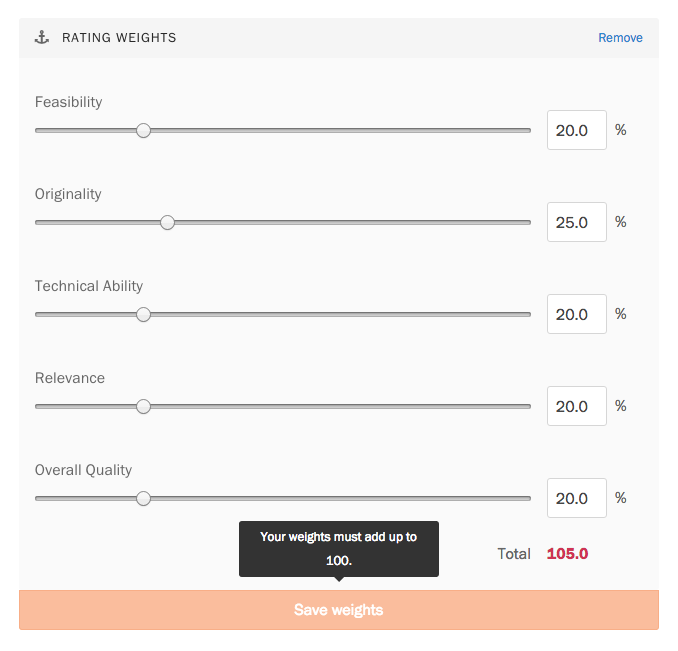Click the Technical Ability label text
This screenshot has height=651, width=678.
pos(89,286)
